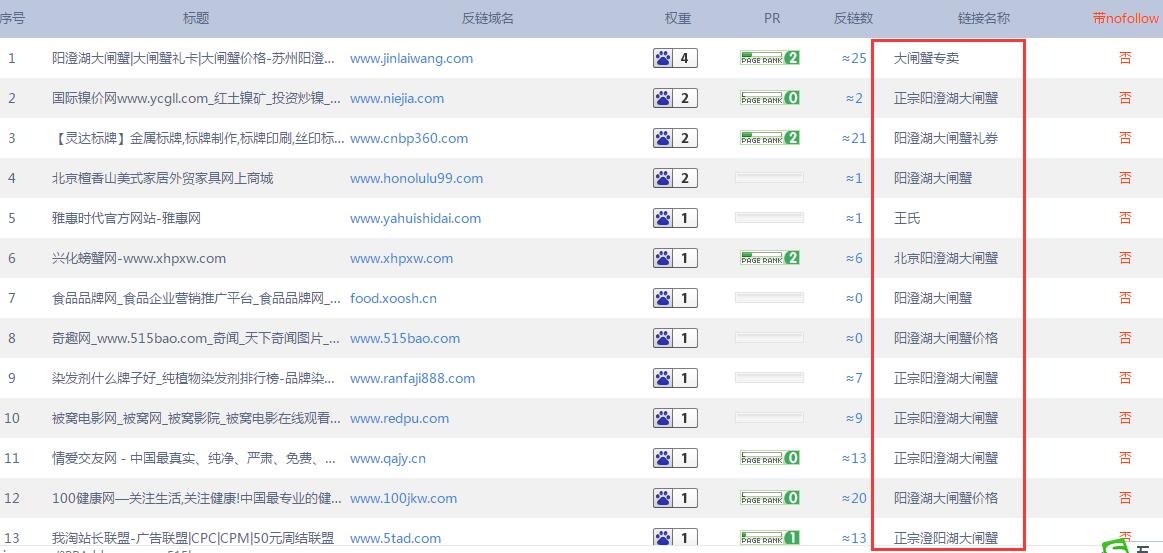This screenshot has height=553, width=1163.
Task: Click Baidu weight paw icon for jinlaiwang.com row
Action: click(x=662, y=58)
